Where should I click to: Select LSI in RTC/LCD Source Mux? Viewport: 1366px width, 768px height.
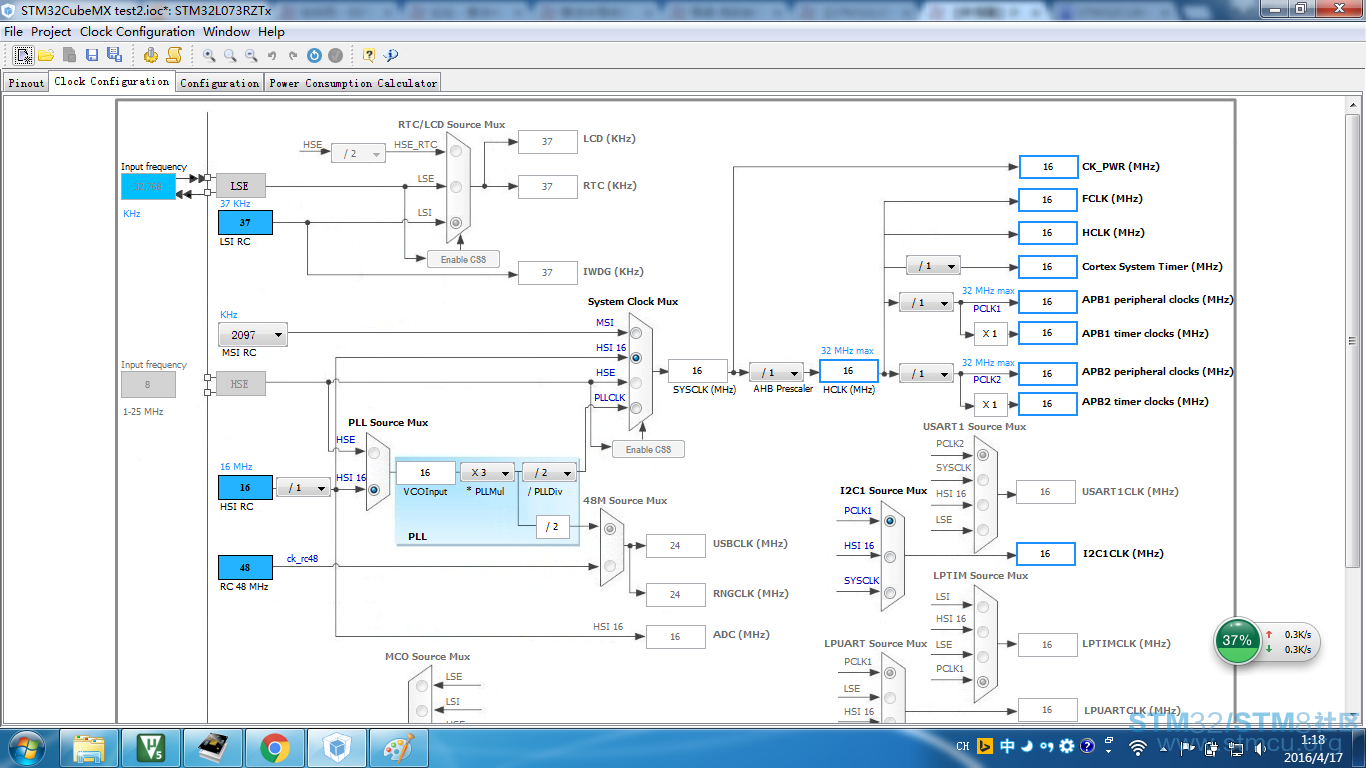point(456,222)
